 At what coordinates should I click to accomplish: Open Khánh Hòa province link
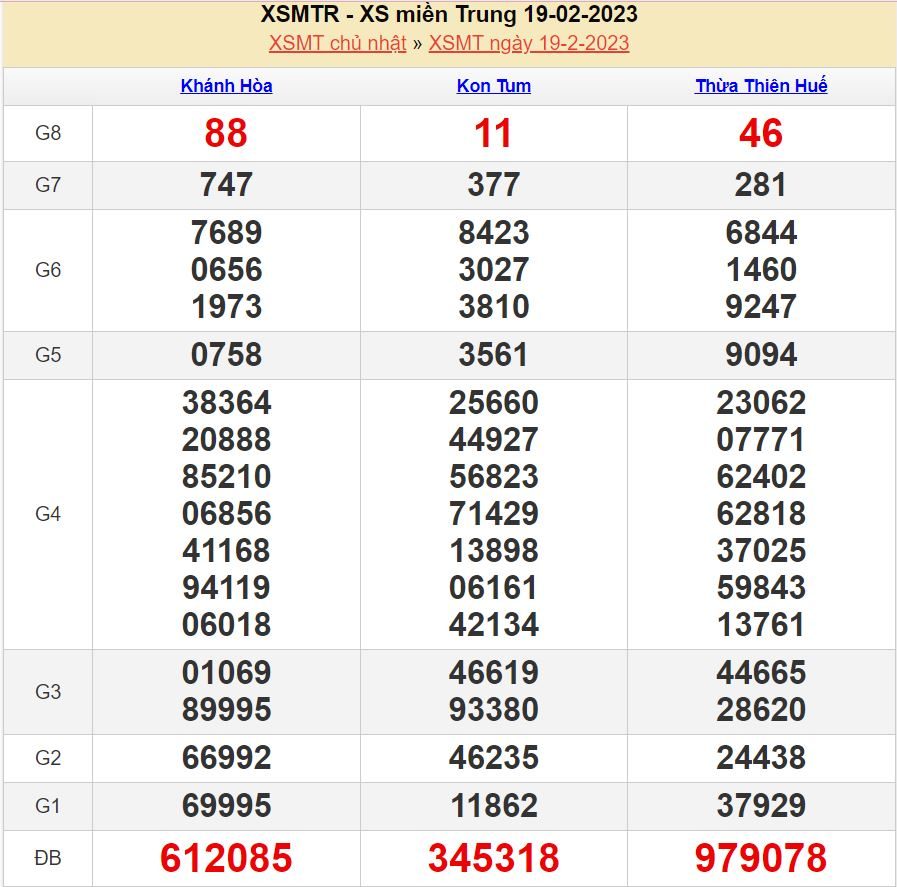[x=227, y=86]
